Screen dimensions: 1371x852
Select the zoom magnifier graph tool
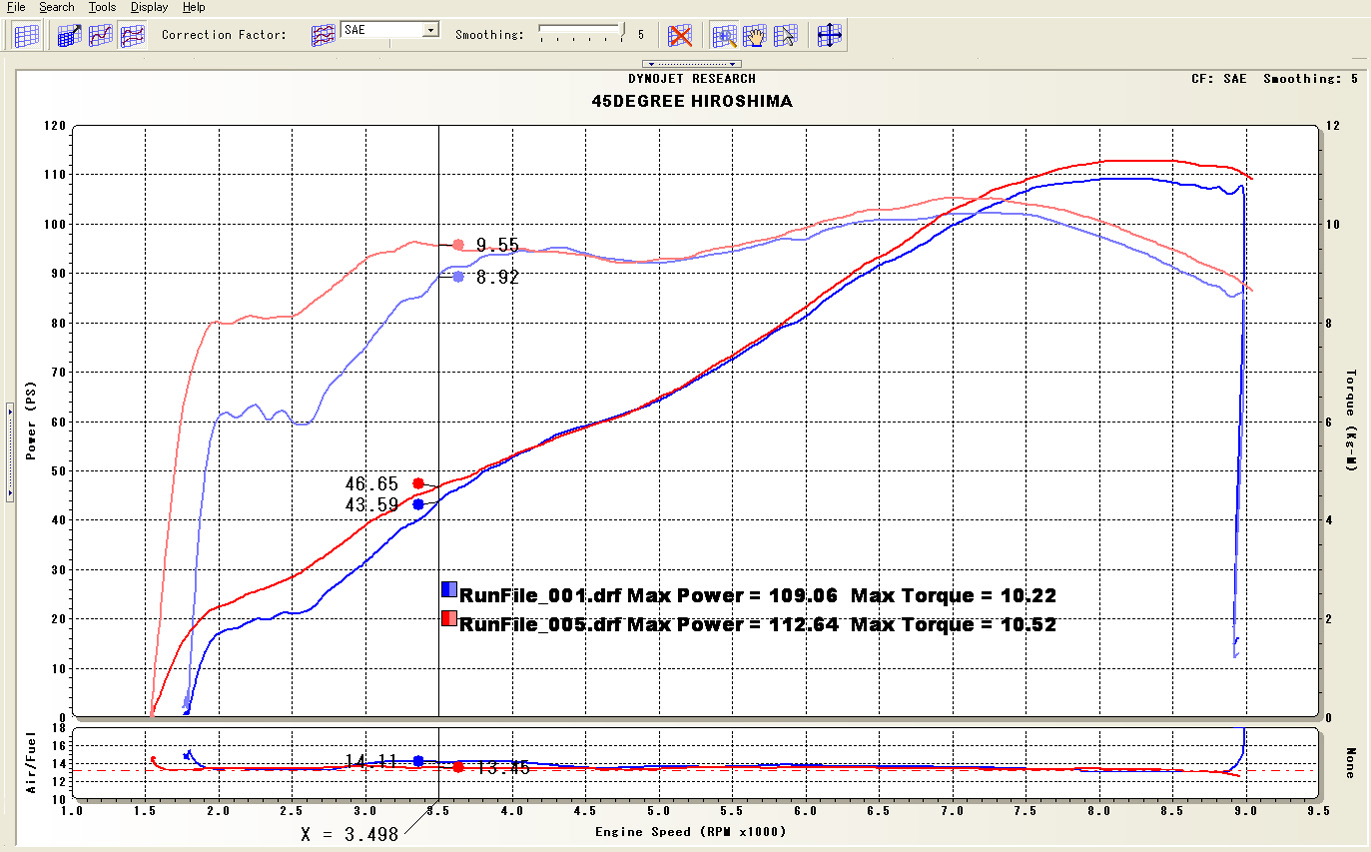click(x=724, y=36)
